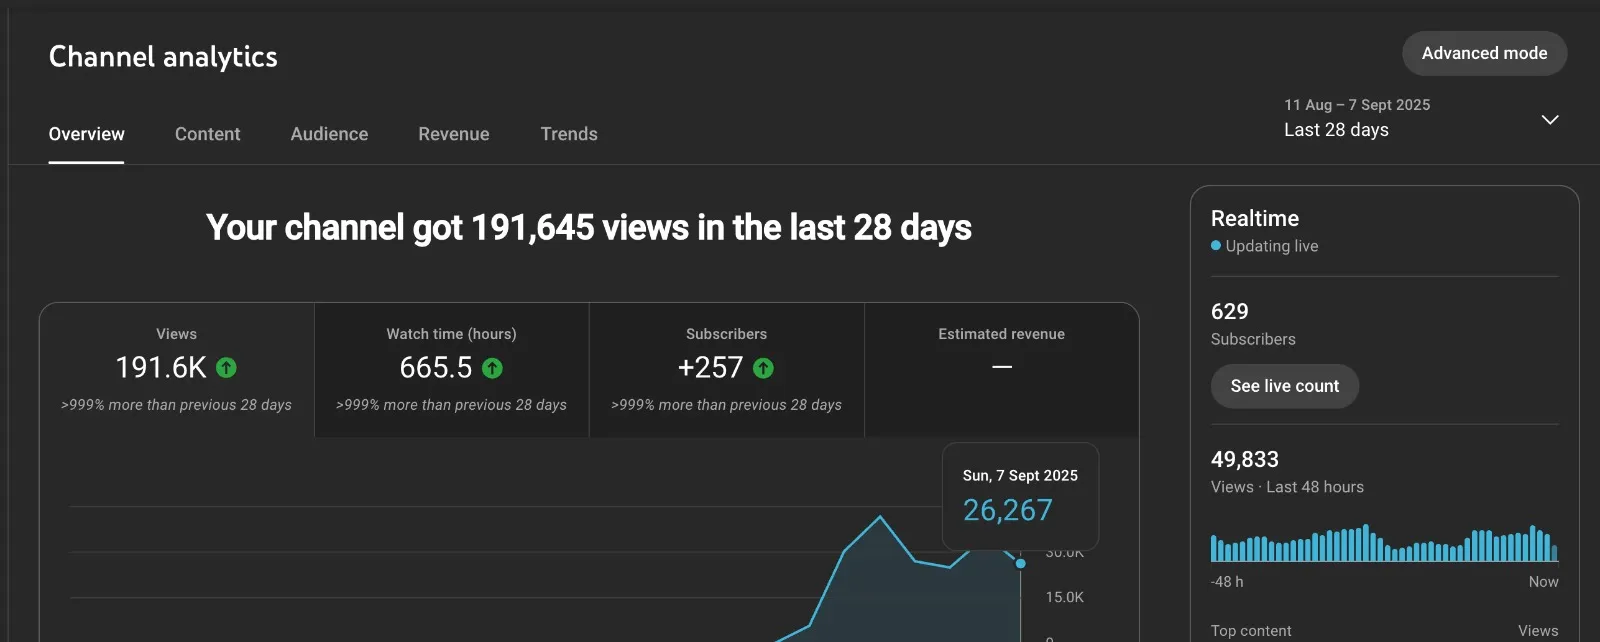Select the Trends tab
The image size is (1600, 642).
click(x=568, y=134)
